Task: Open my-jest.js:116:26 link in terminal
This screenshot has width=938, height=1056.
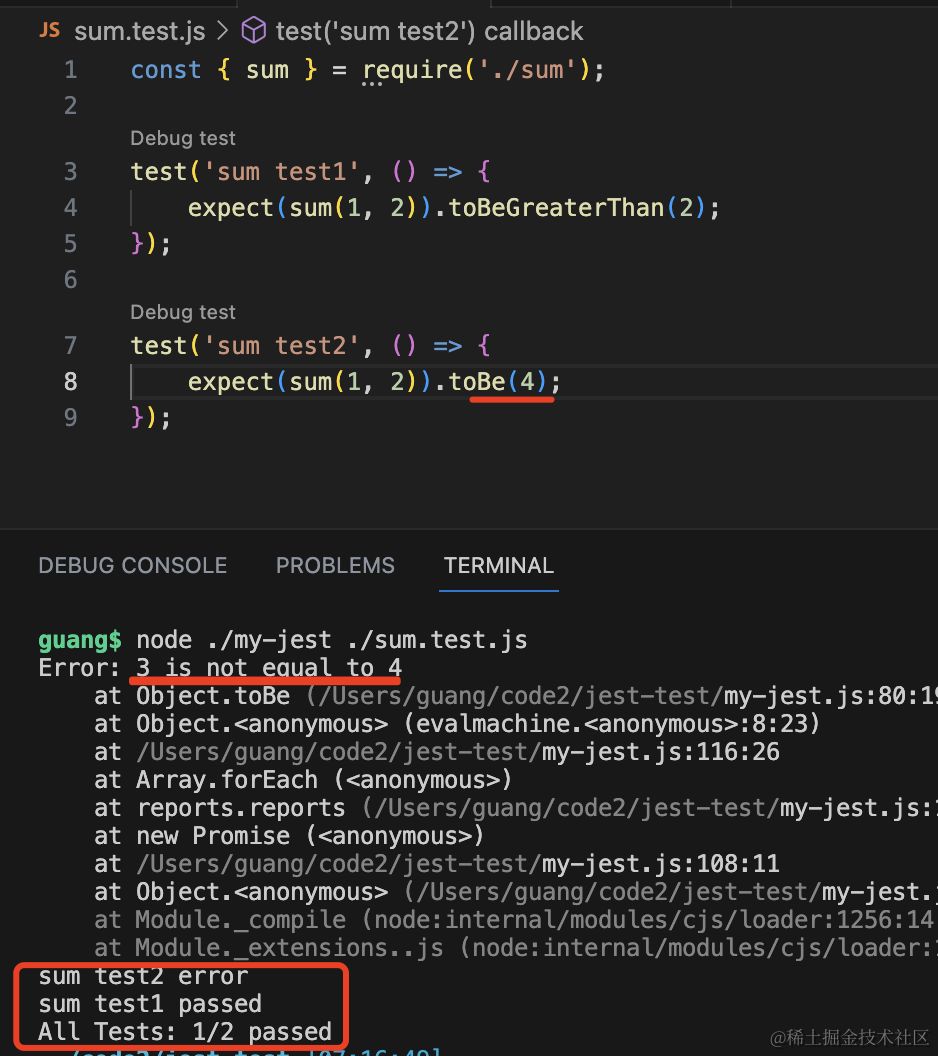Action: click(x=660, y=751)
